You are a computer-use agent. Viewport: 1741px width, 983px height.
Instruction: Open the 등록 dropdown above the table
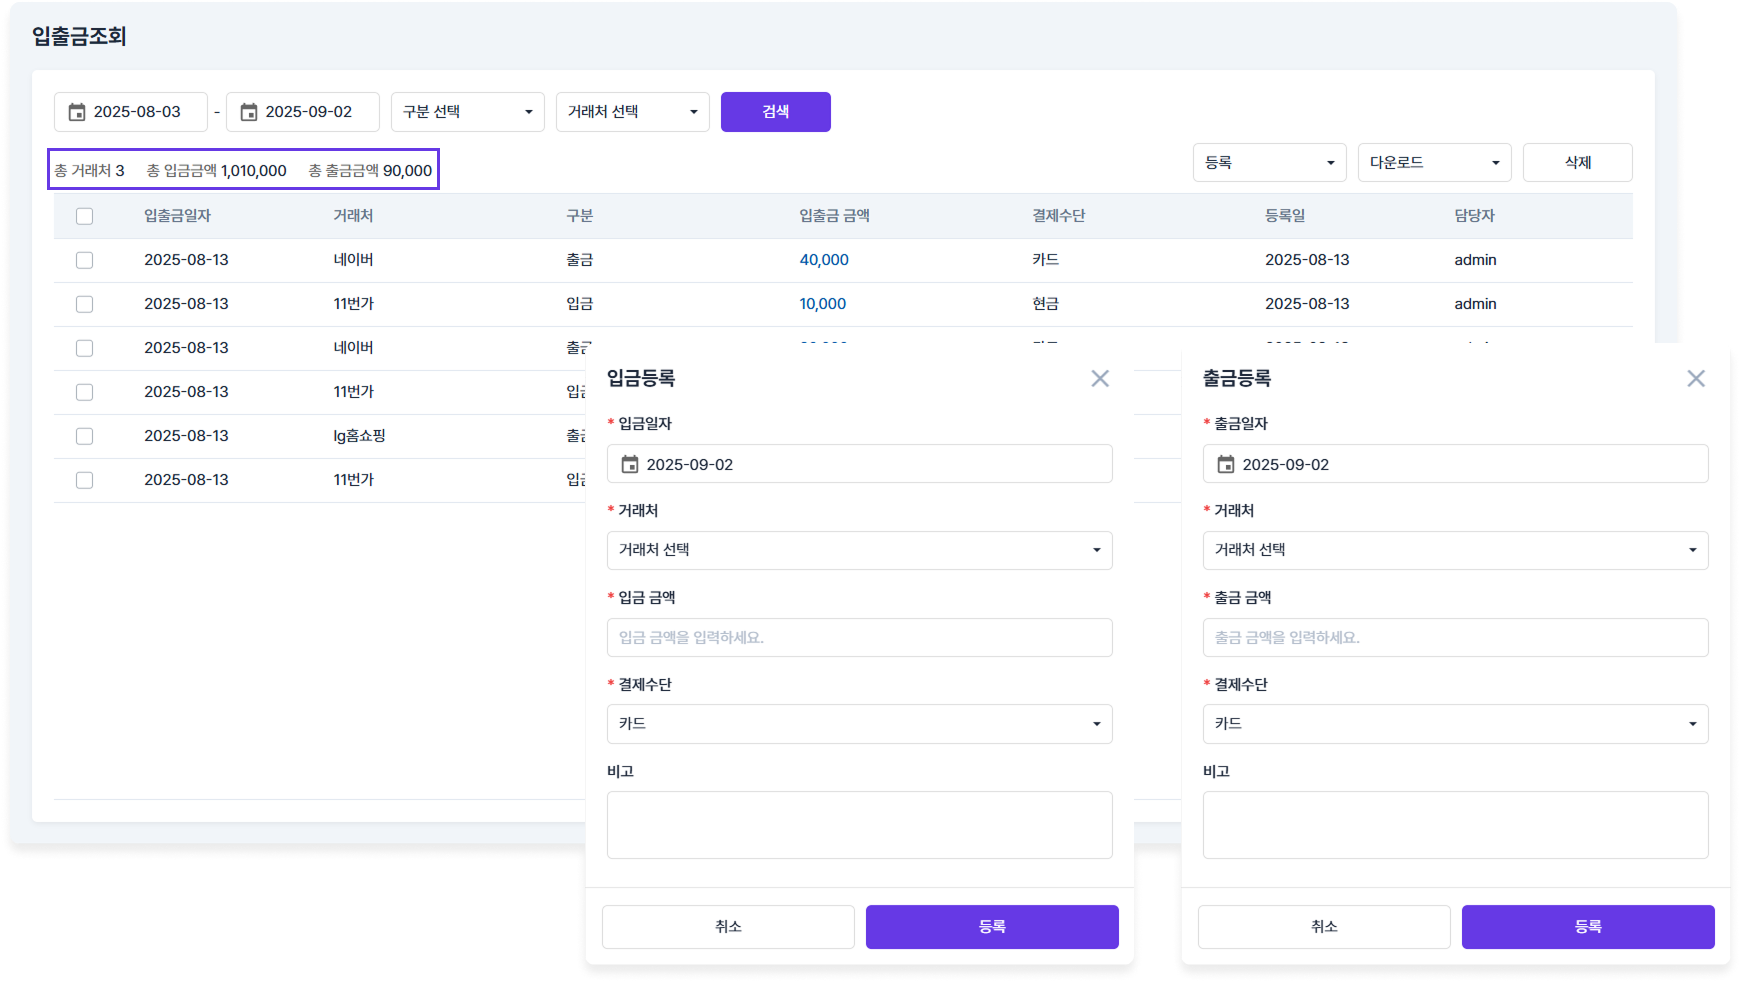click(1269, 162)
